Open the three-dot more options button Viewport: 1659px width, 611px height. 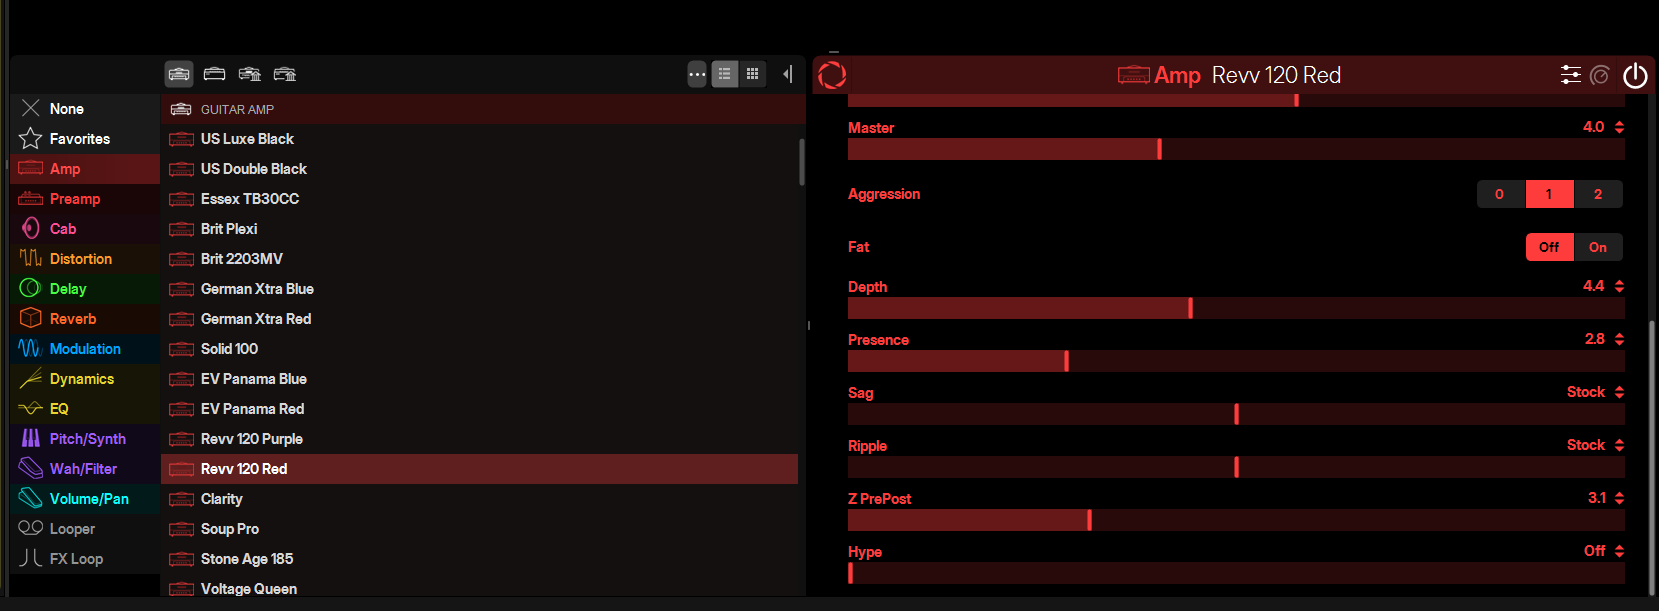point(697,74)
